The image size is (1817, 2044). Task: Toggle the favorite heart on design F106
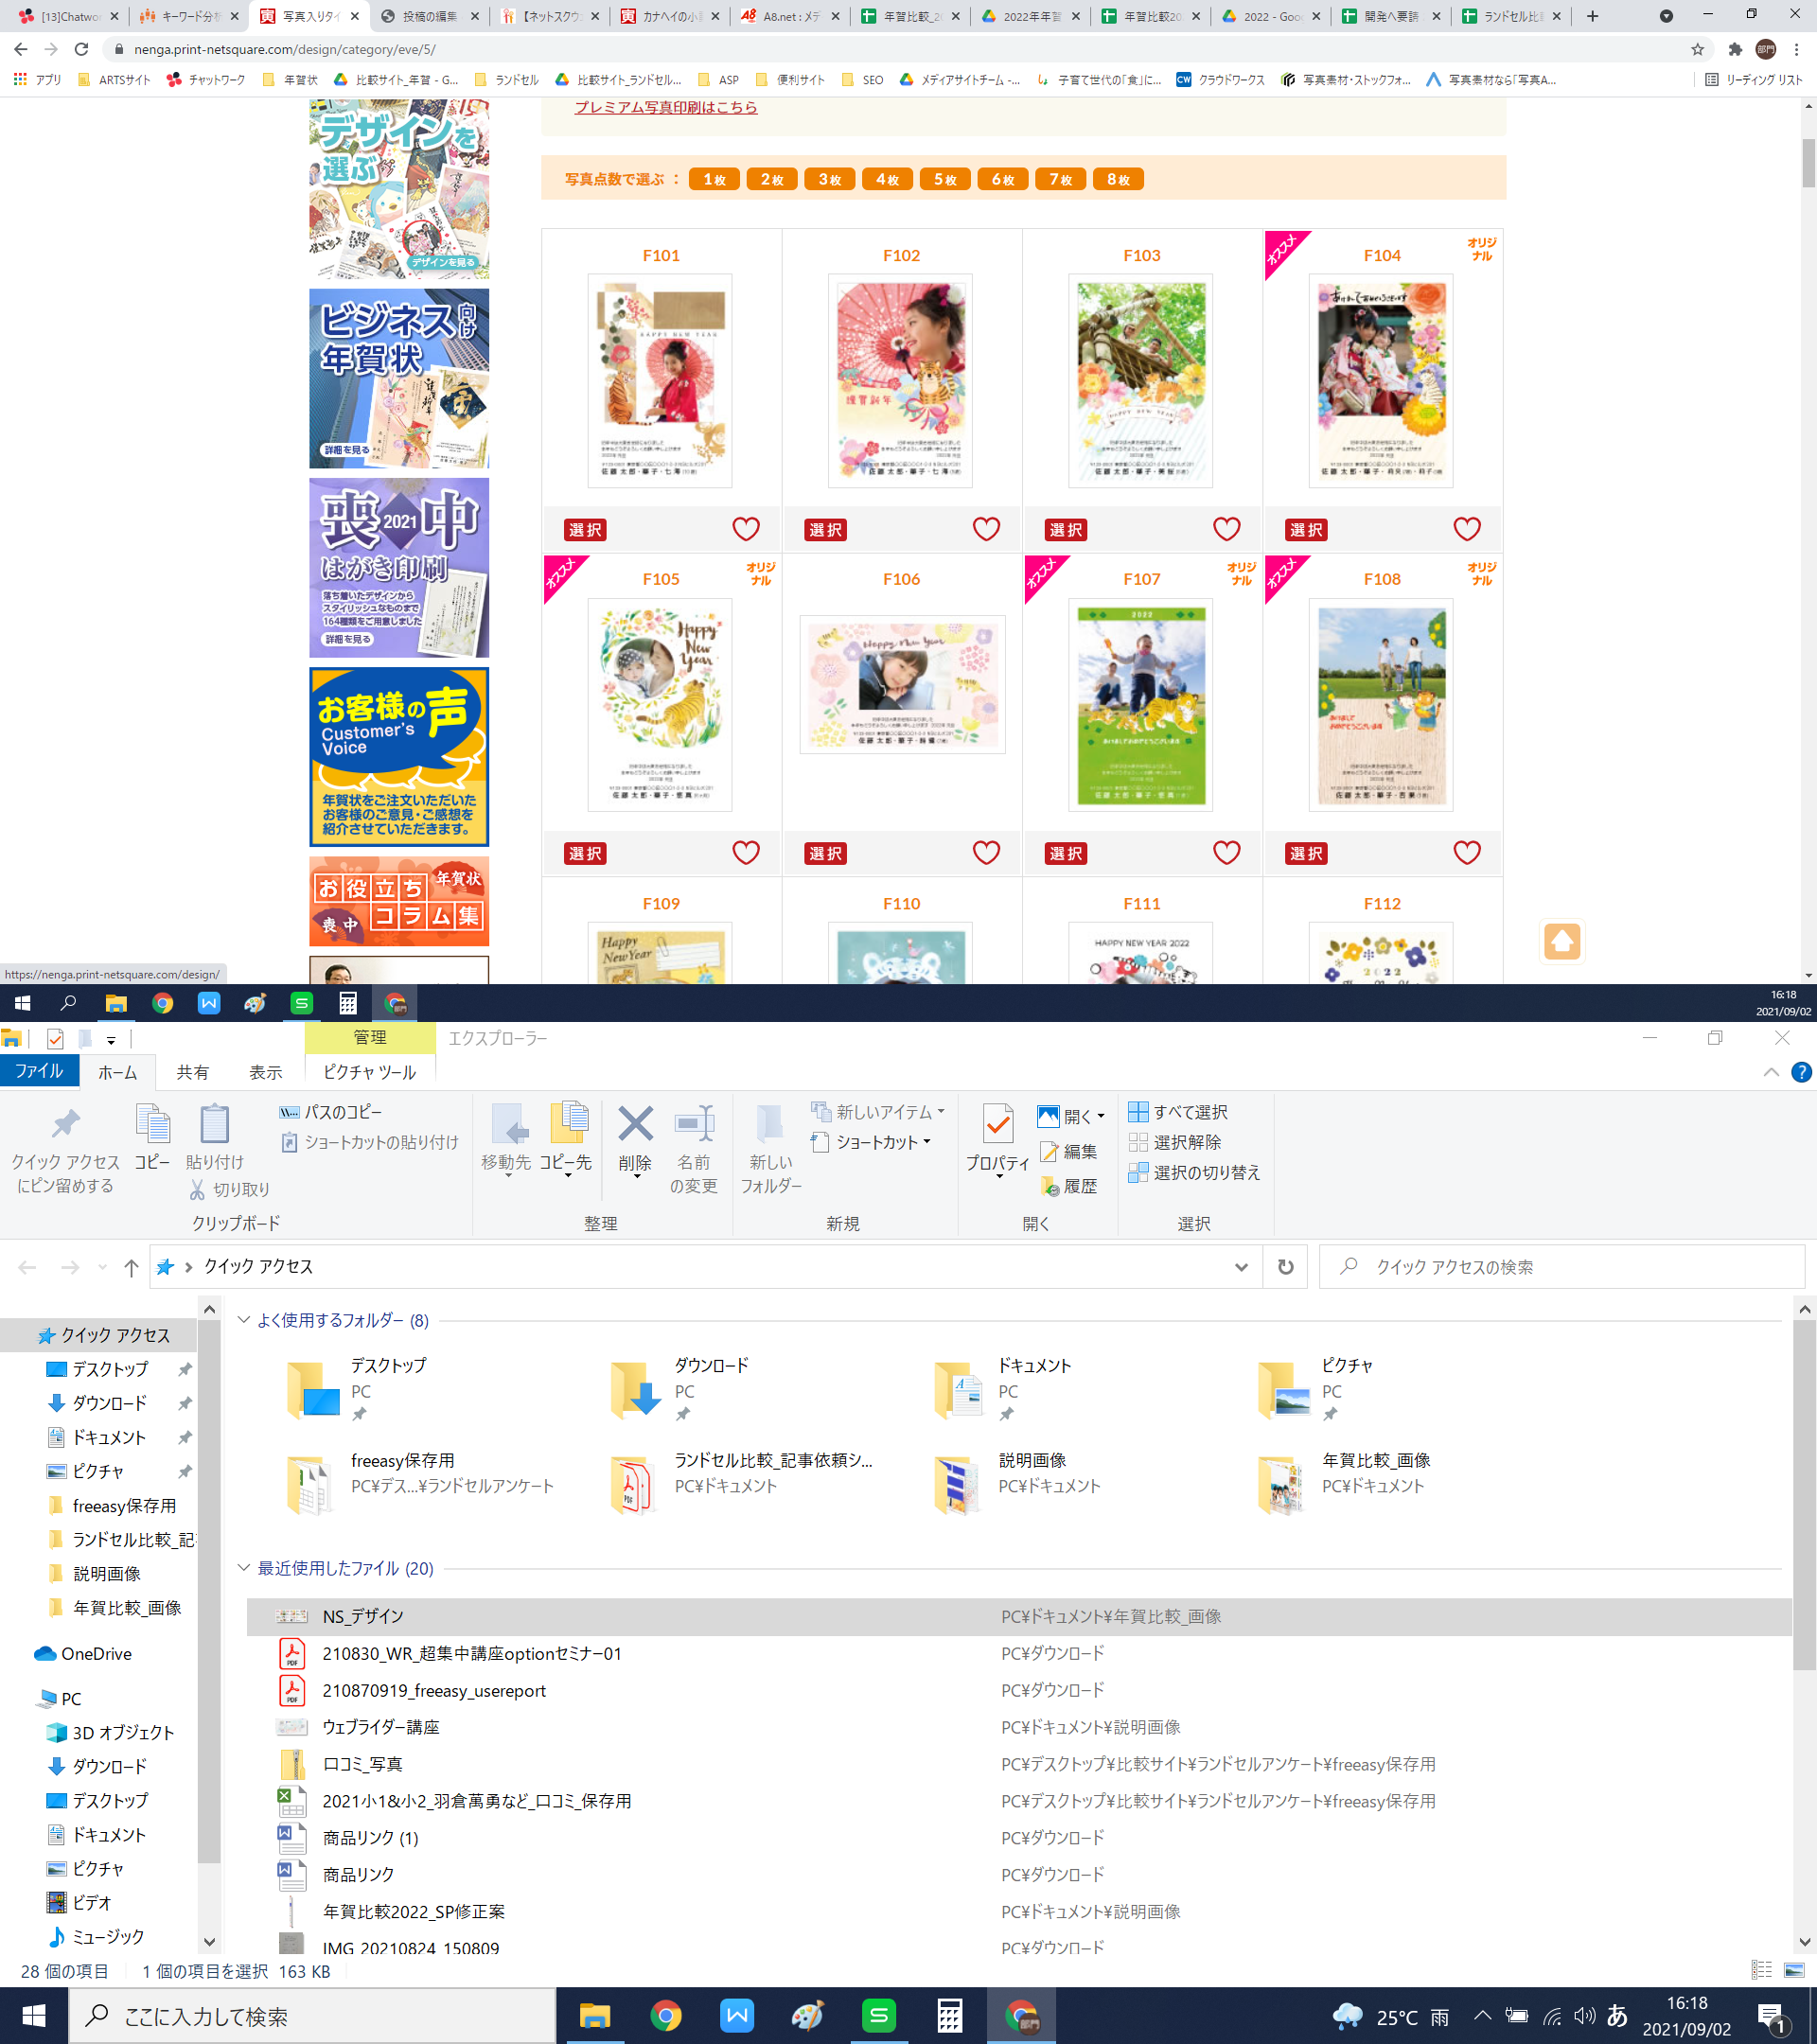pos(986,853)
